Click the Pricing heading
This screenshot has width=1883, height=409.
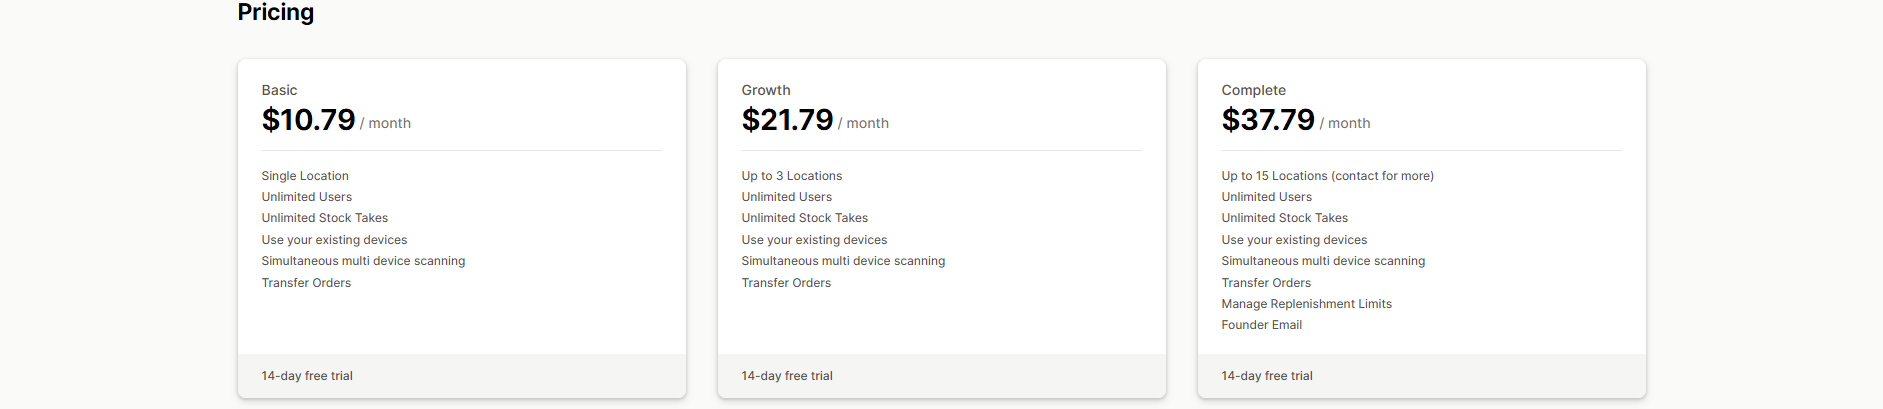(x=275, y=12)
